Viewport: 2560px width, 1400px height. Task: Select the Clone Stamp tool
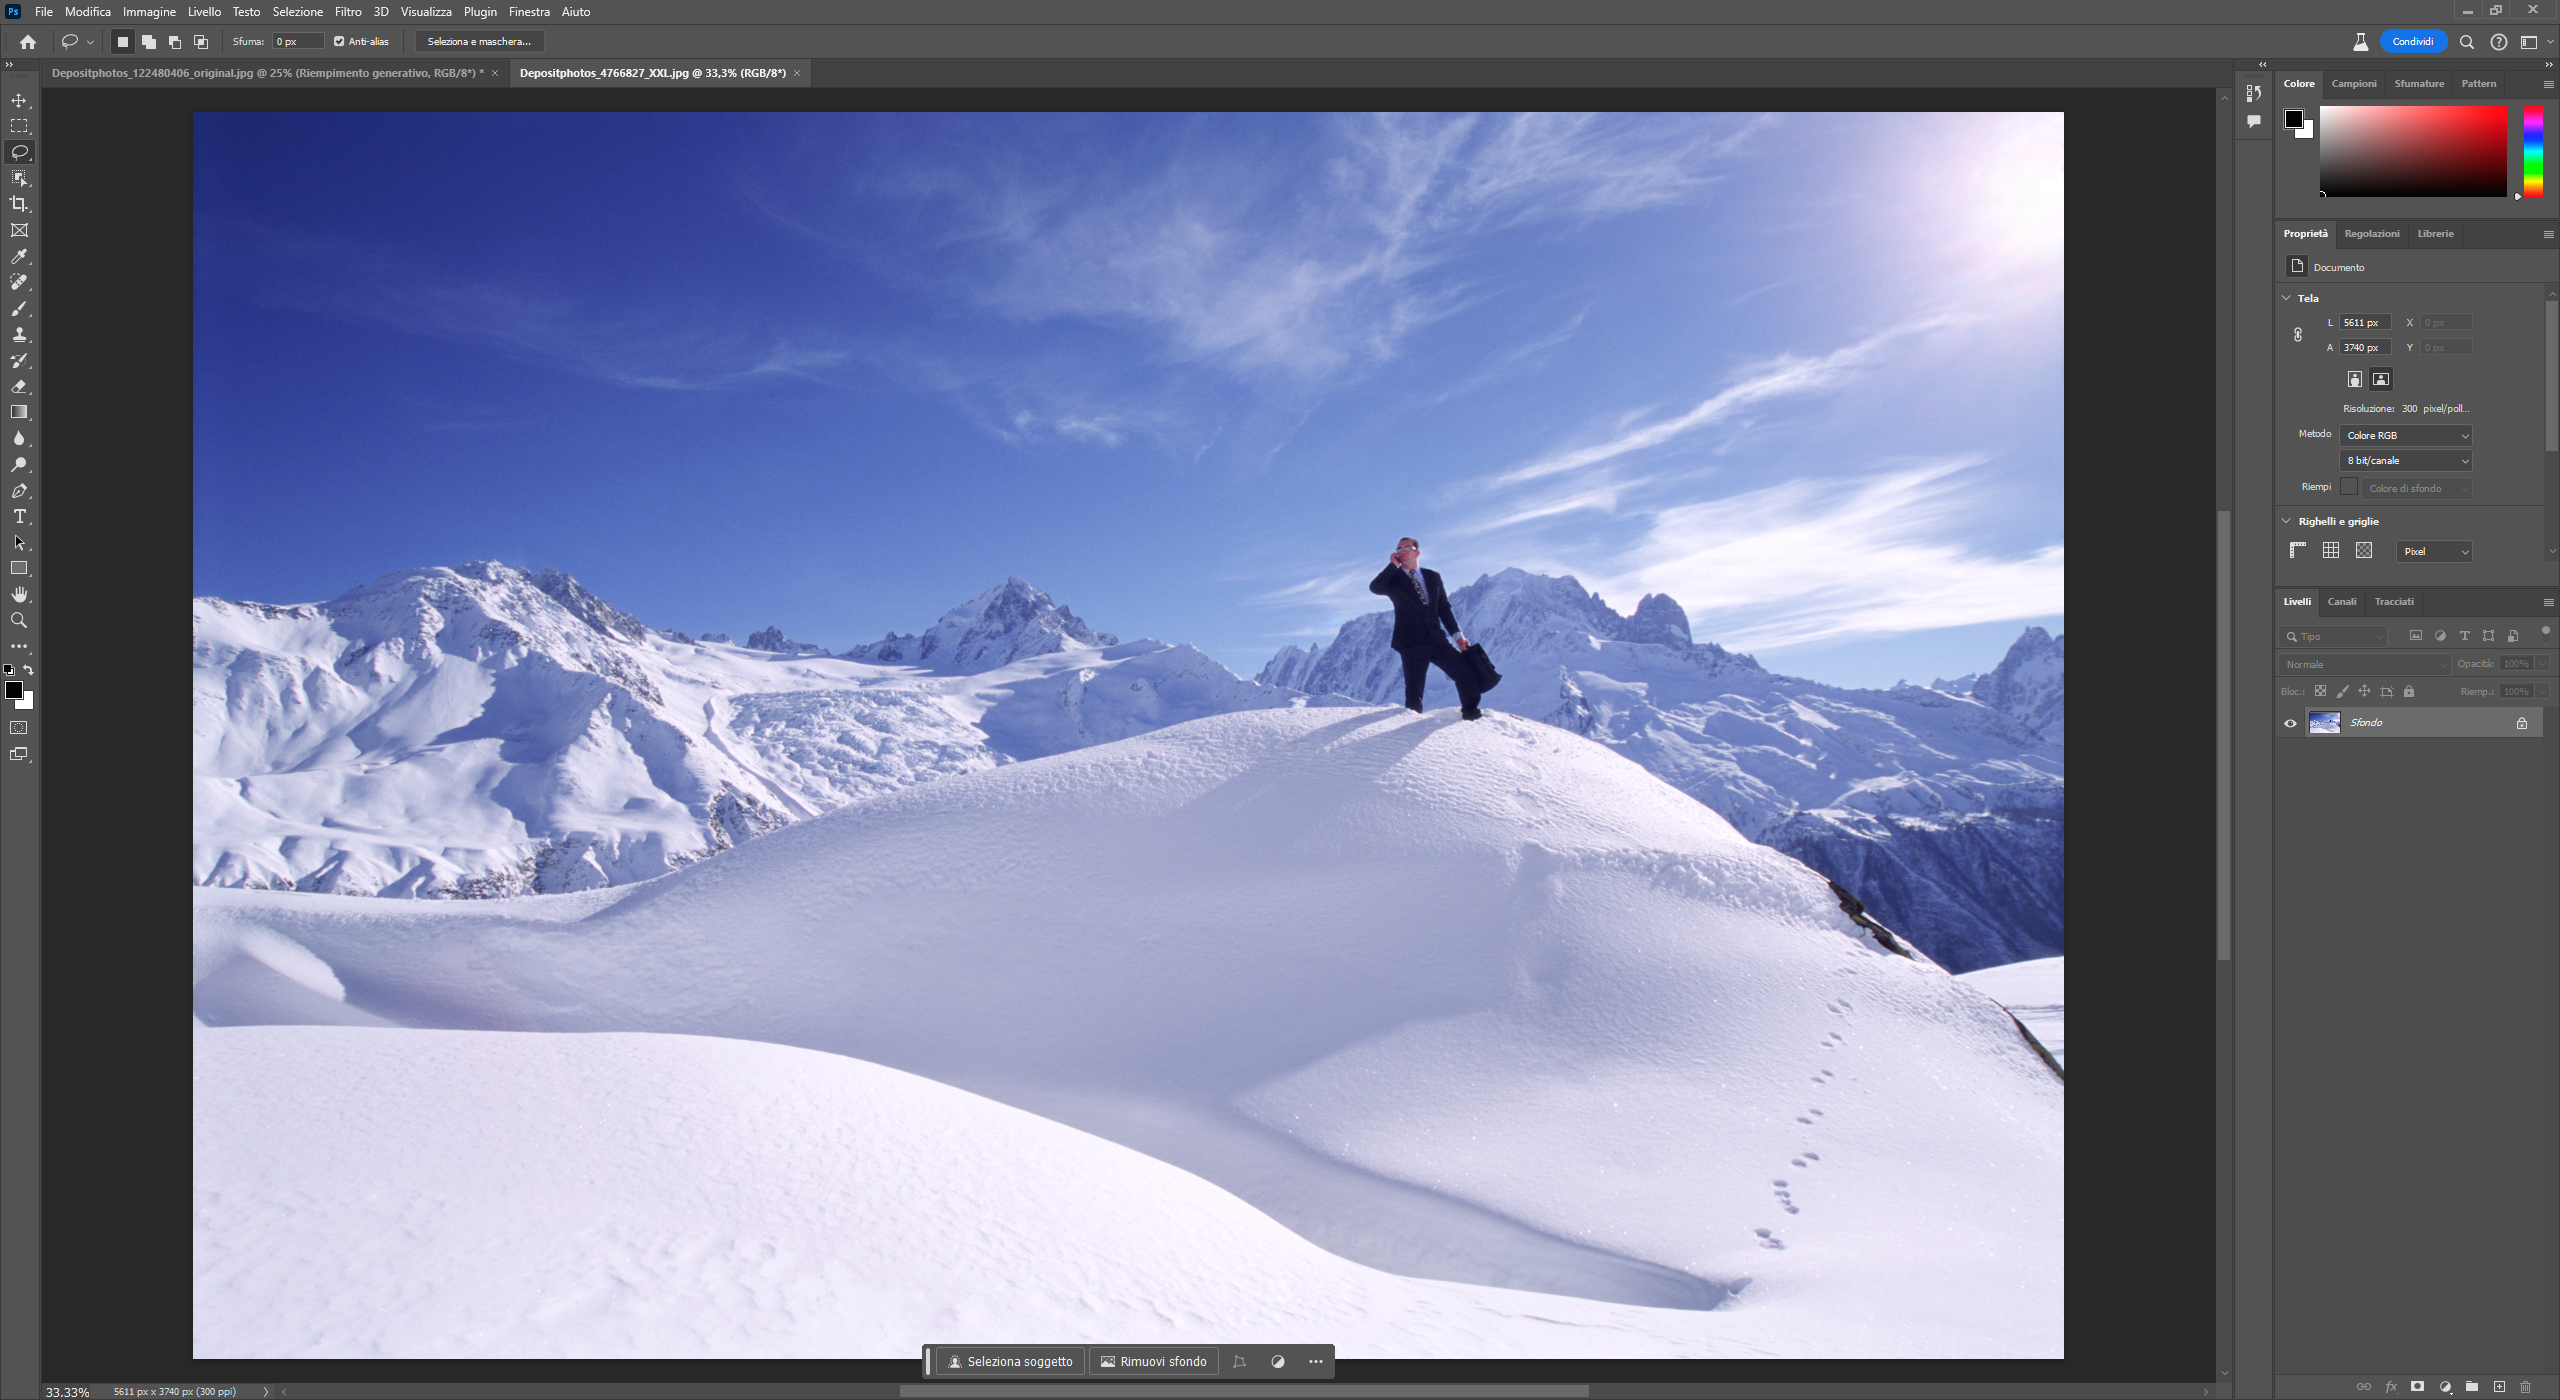point(19,335)
